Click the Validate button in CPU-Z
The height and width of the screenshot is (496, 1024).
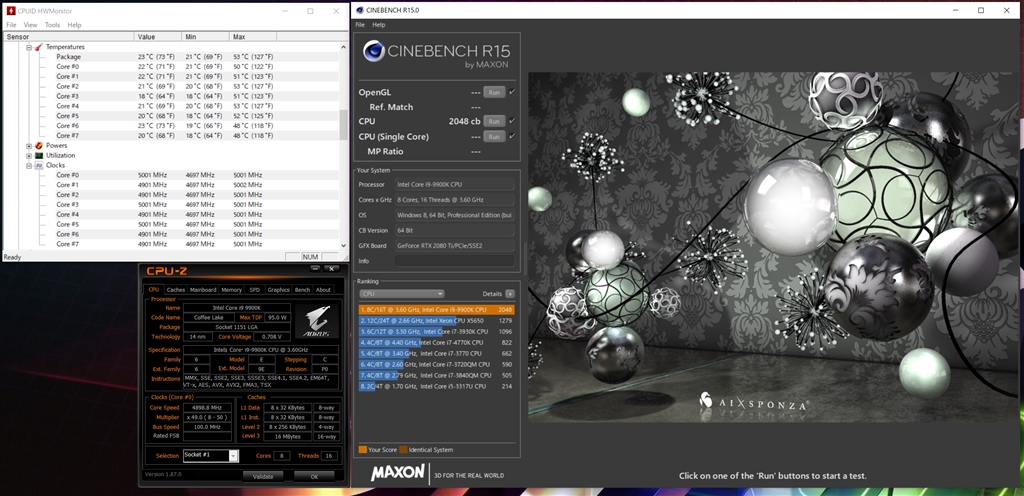pyautogui.click(x=263, y=476)
